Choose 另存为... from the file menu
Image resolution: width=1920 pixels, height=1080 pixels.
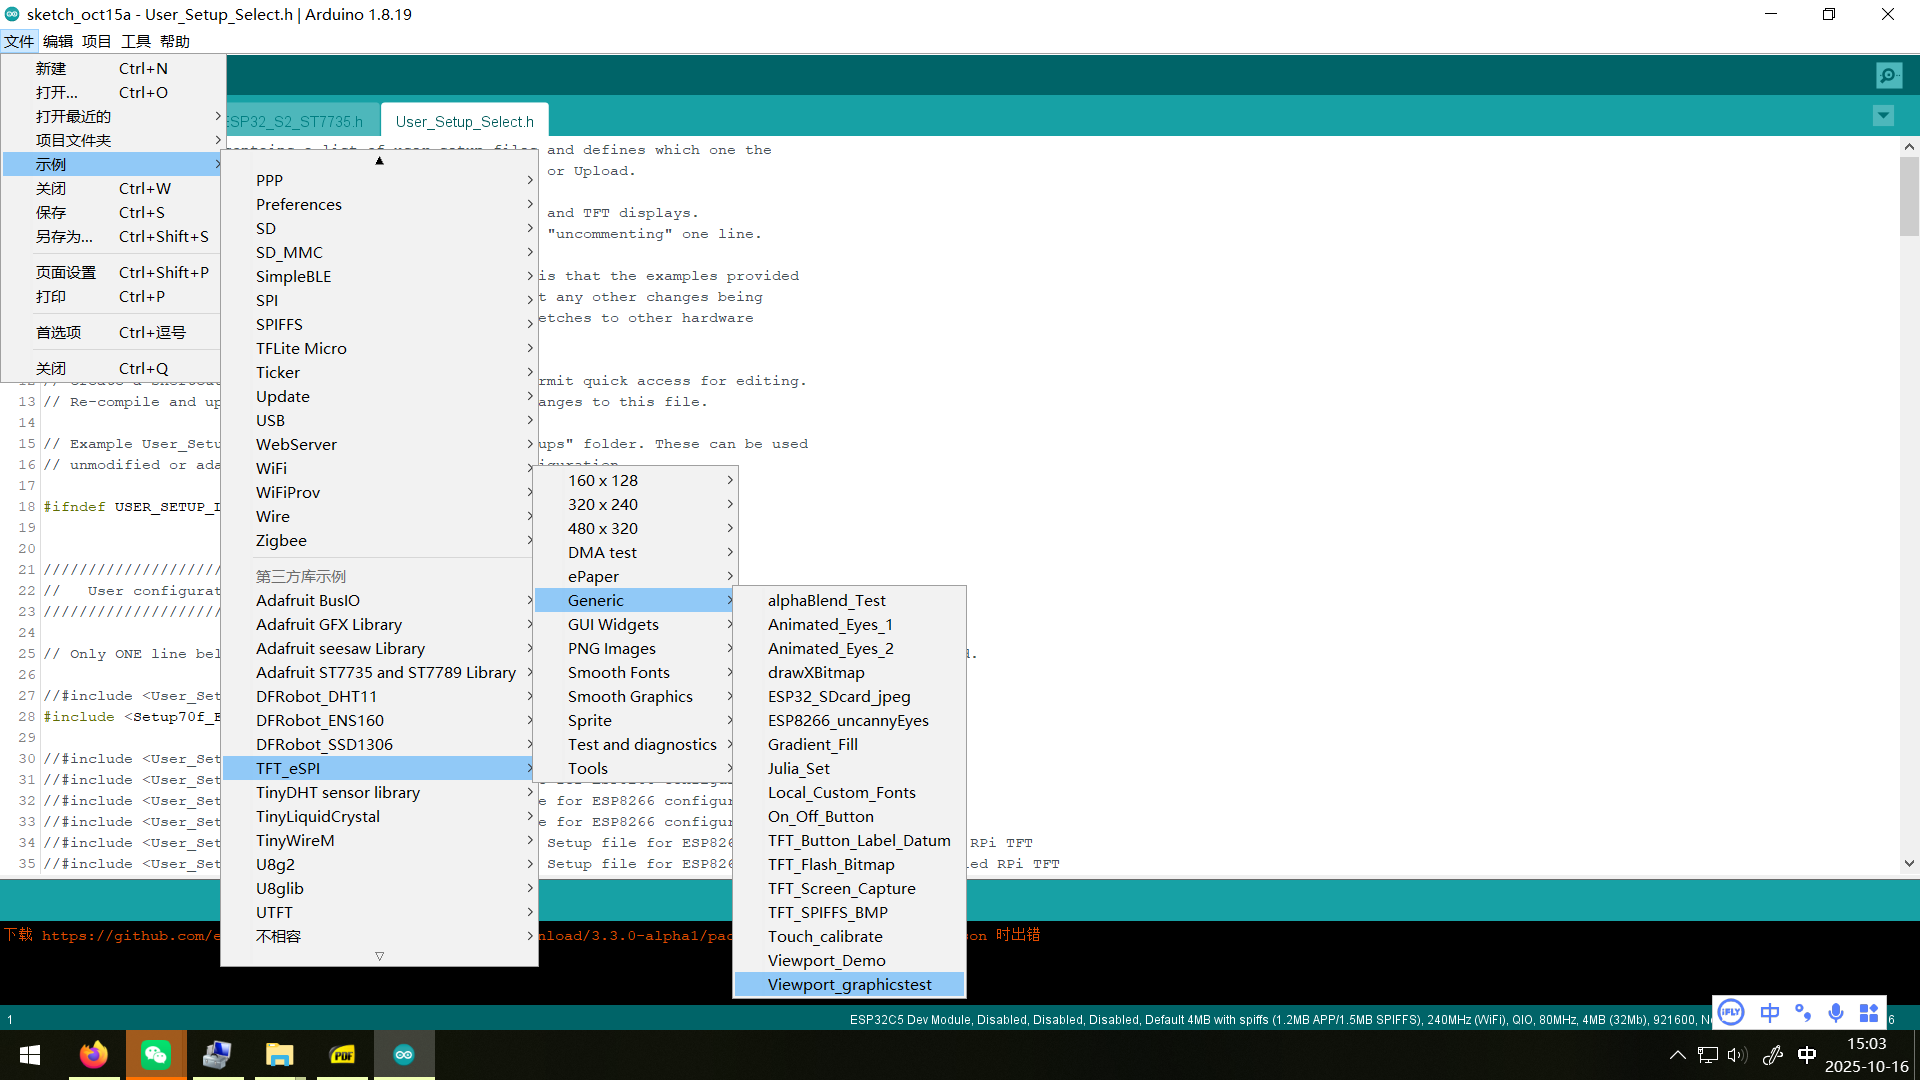(64, 236)
